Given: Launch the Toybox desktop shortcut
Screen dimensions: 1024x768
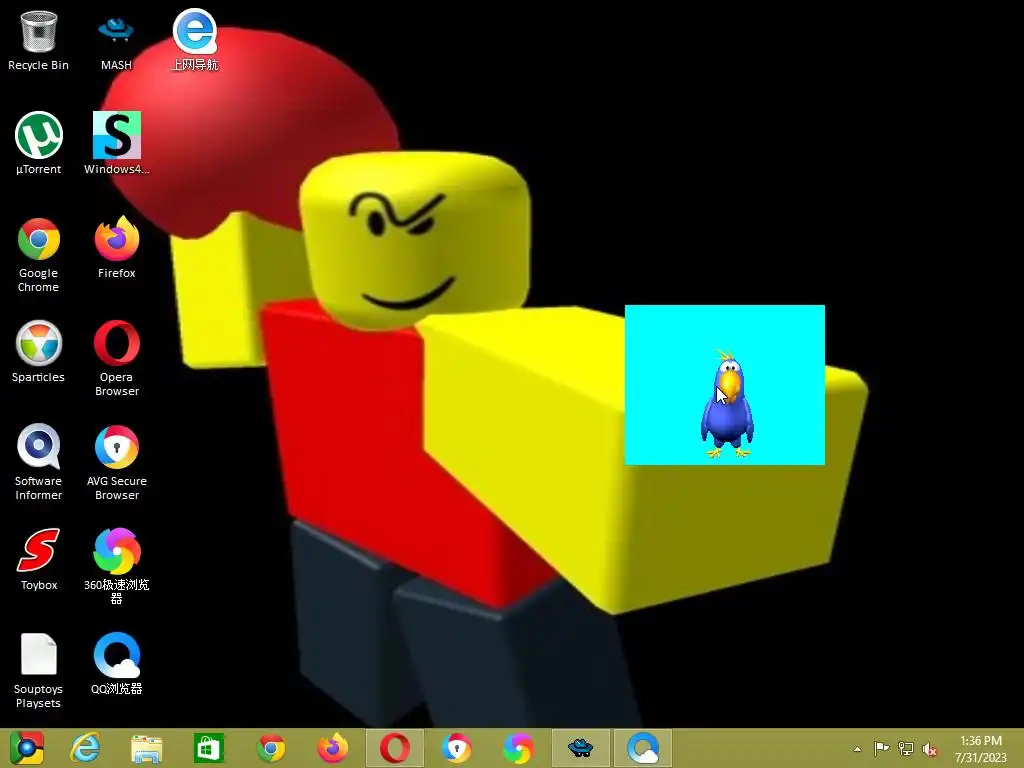Looking at the screenshot, I should click(x=39, y=560).
